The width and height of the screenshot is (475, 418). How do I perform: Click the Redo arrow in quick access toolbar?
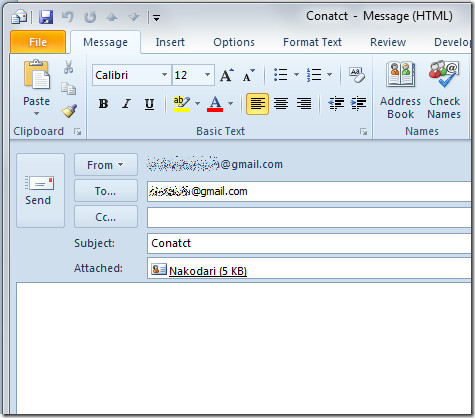tap(90, 17)
